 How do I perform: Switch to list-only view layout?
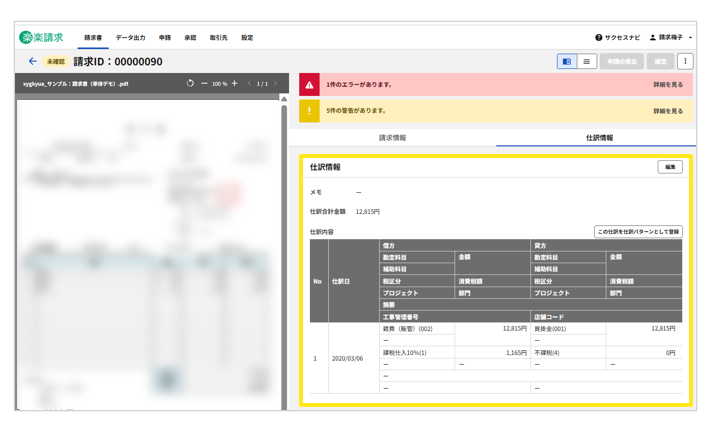(x=587, y=62)
